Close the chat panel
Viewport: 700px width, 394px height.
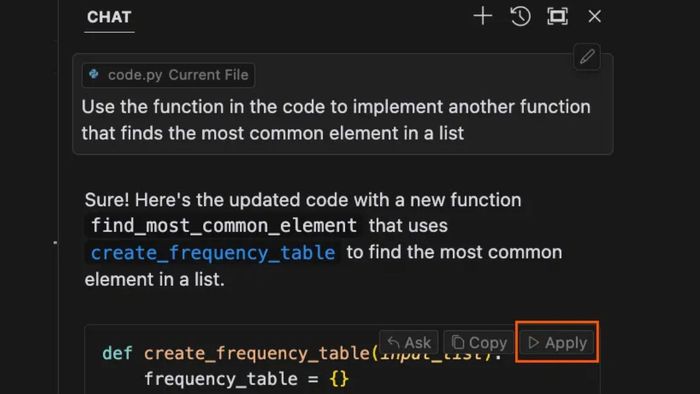coord(594,17)
